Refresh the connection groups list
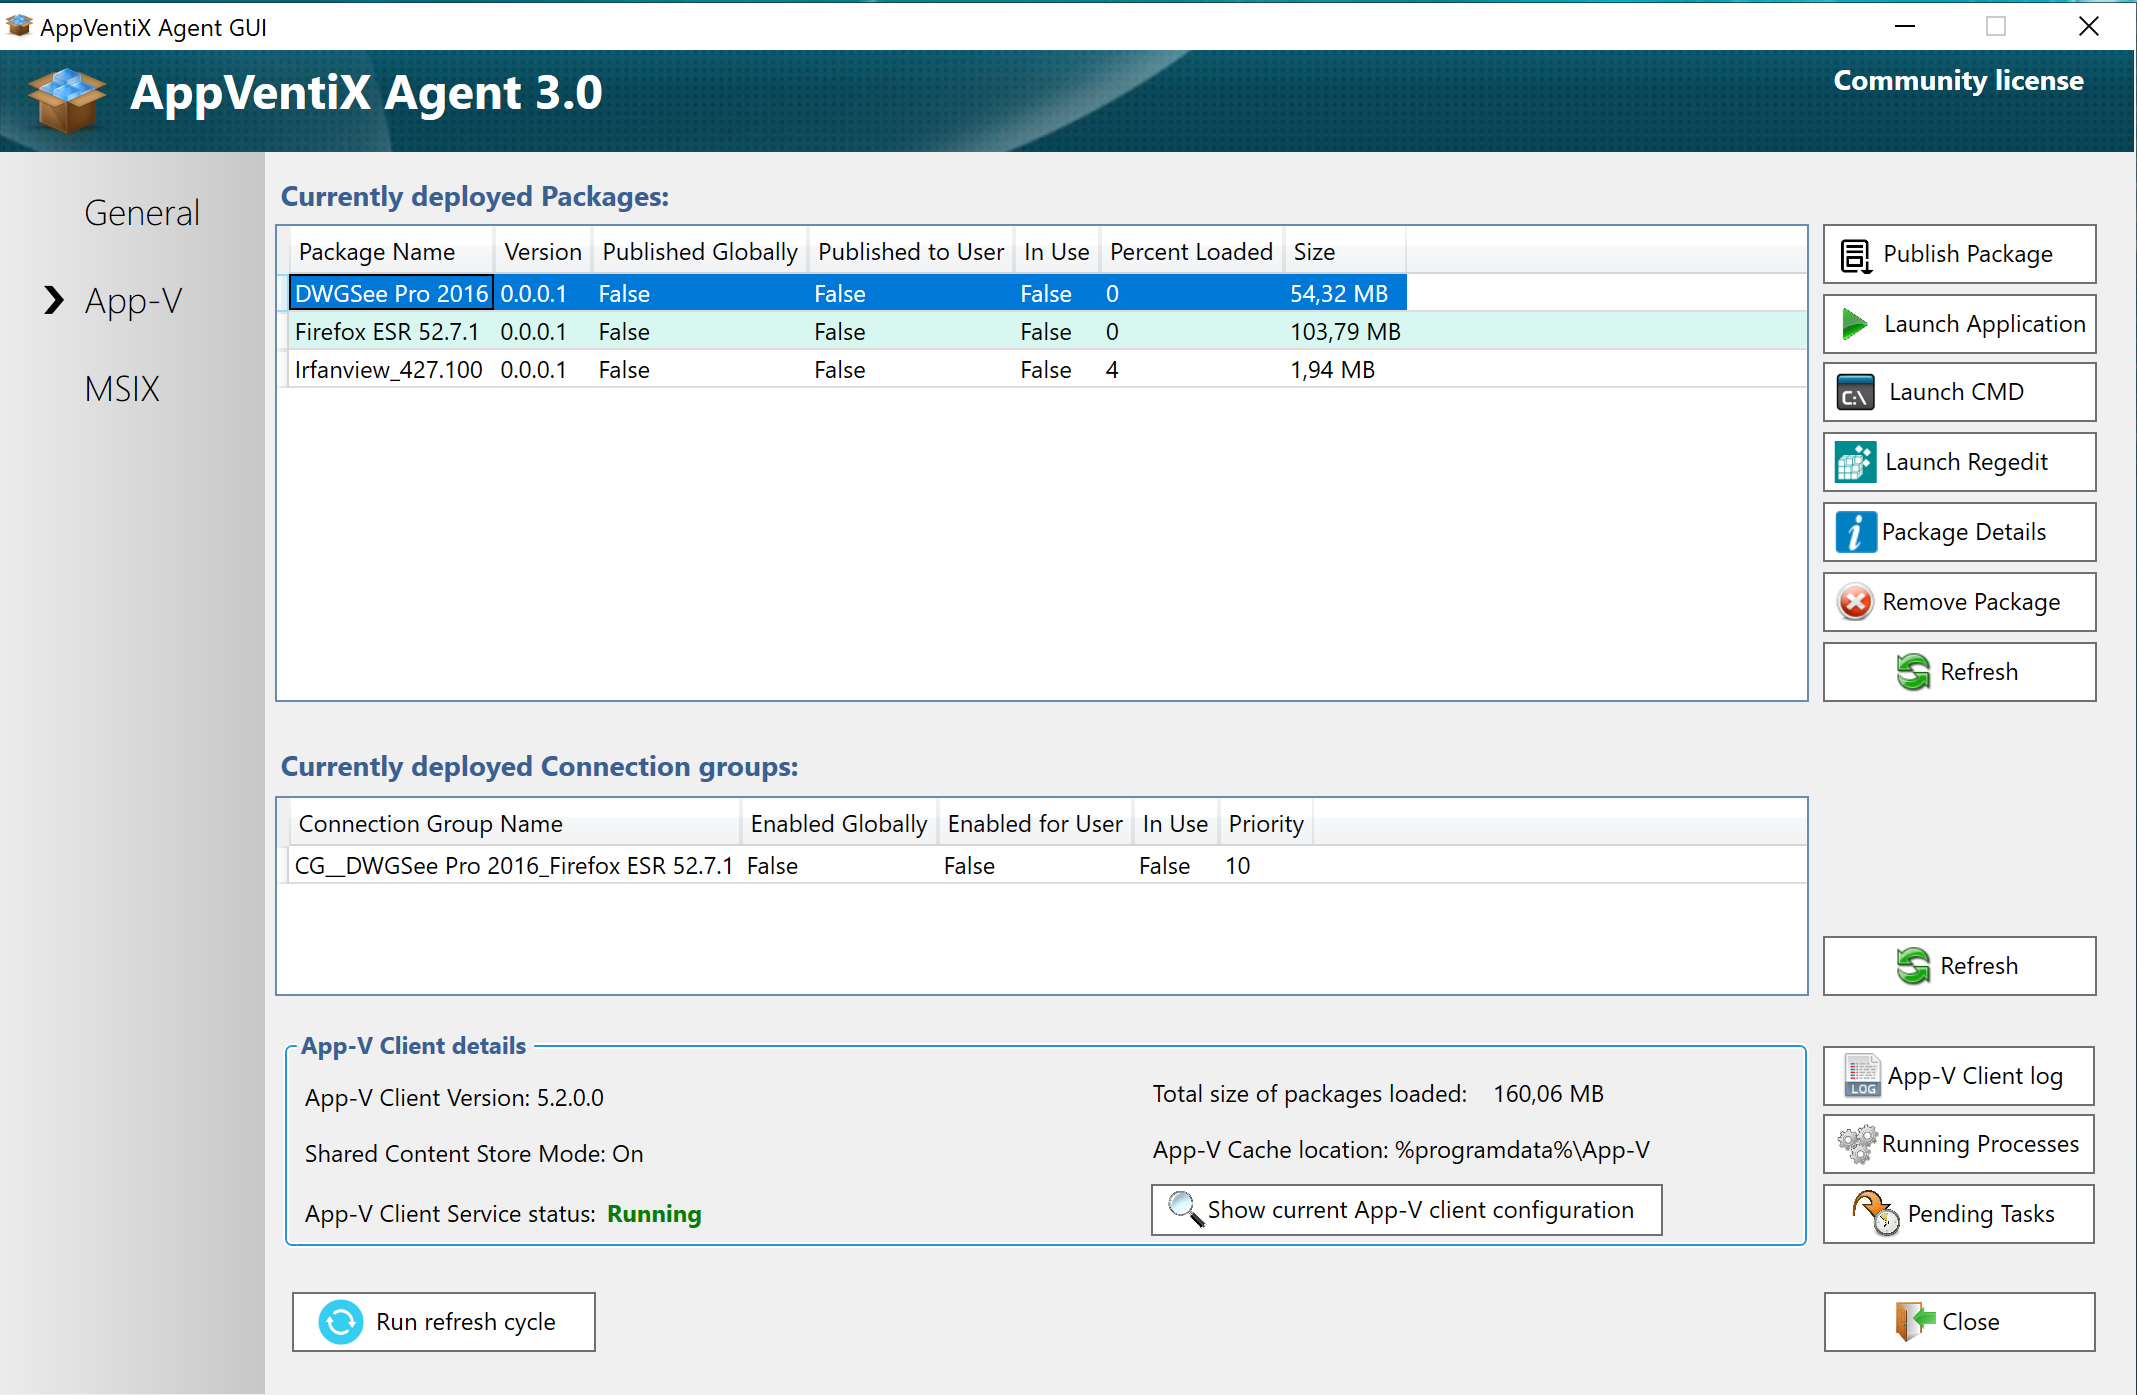This screenshot has width=2137, height=1395. point(1958,966)
